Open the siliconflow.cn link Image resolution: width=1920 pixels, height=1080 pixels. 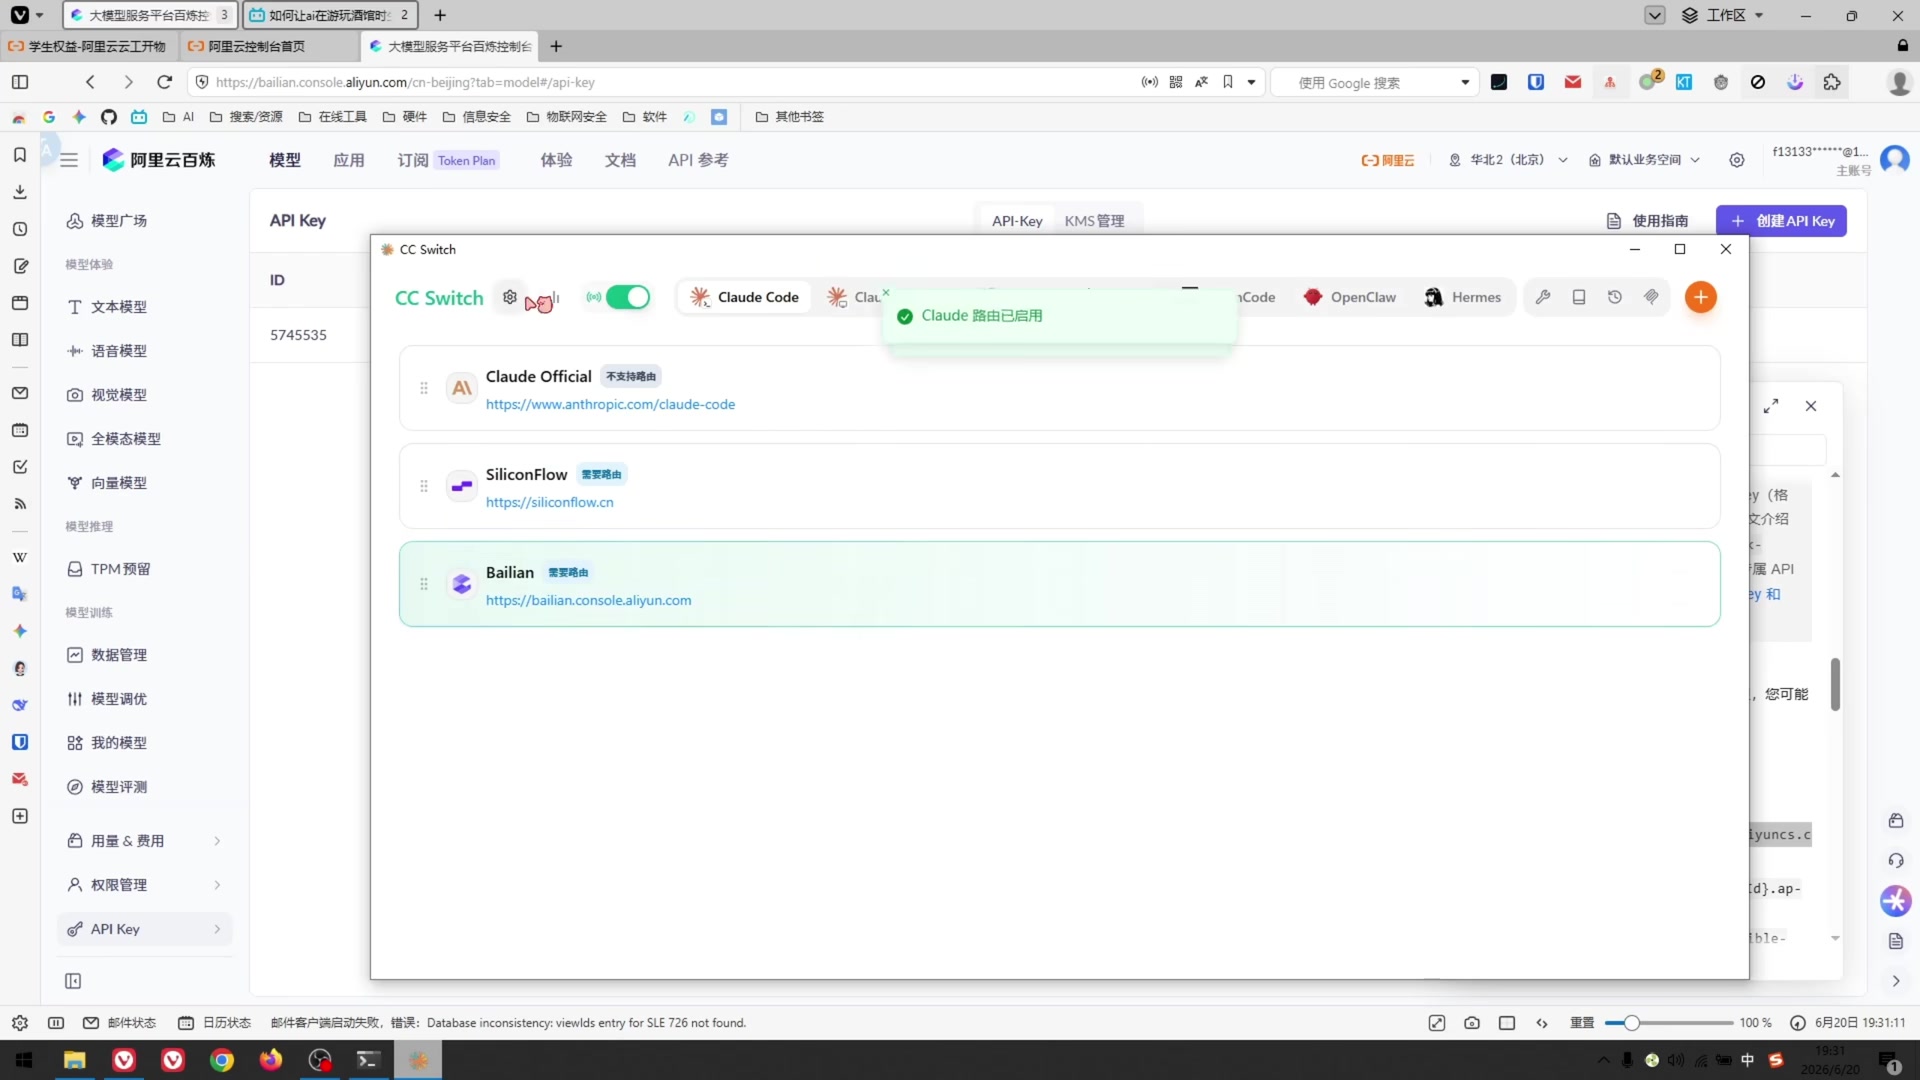550,502
